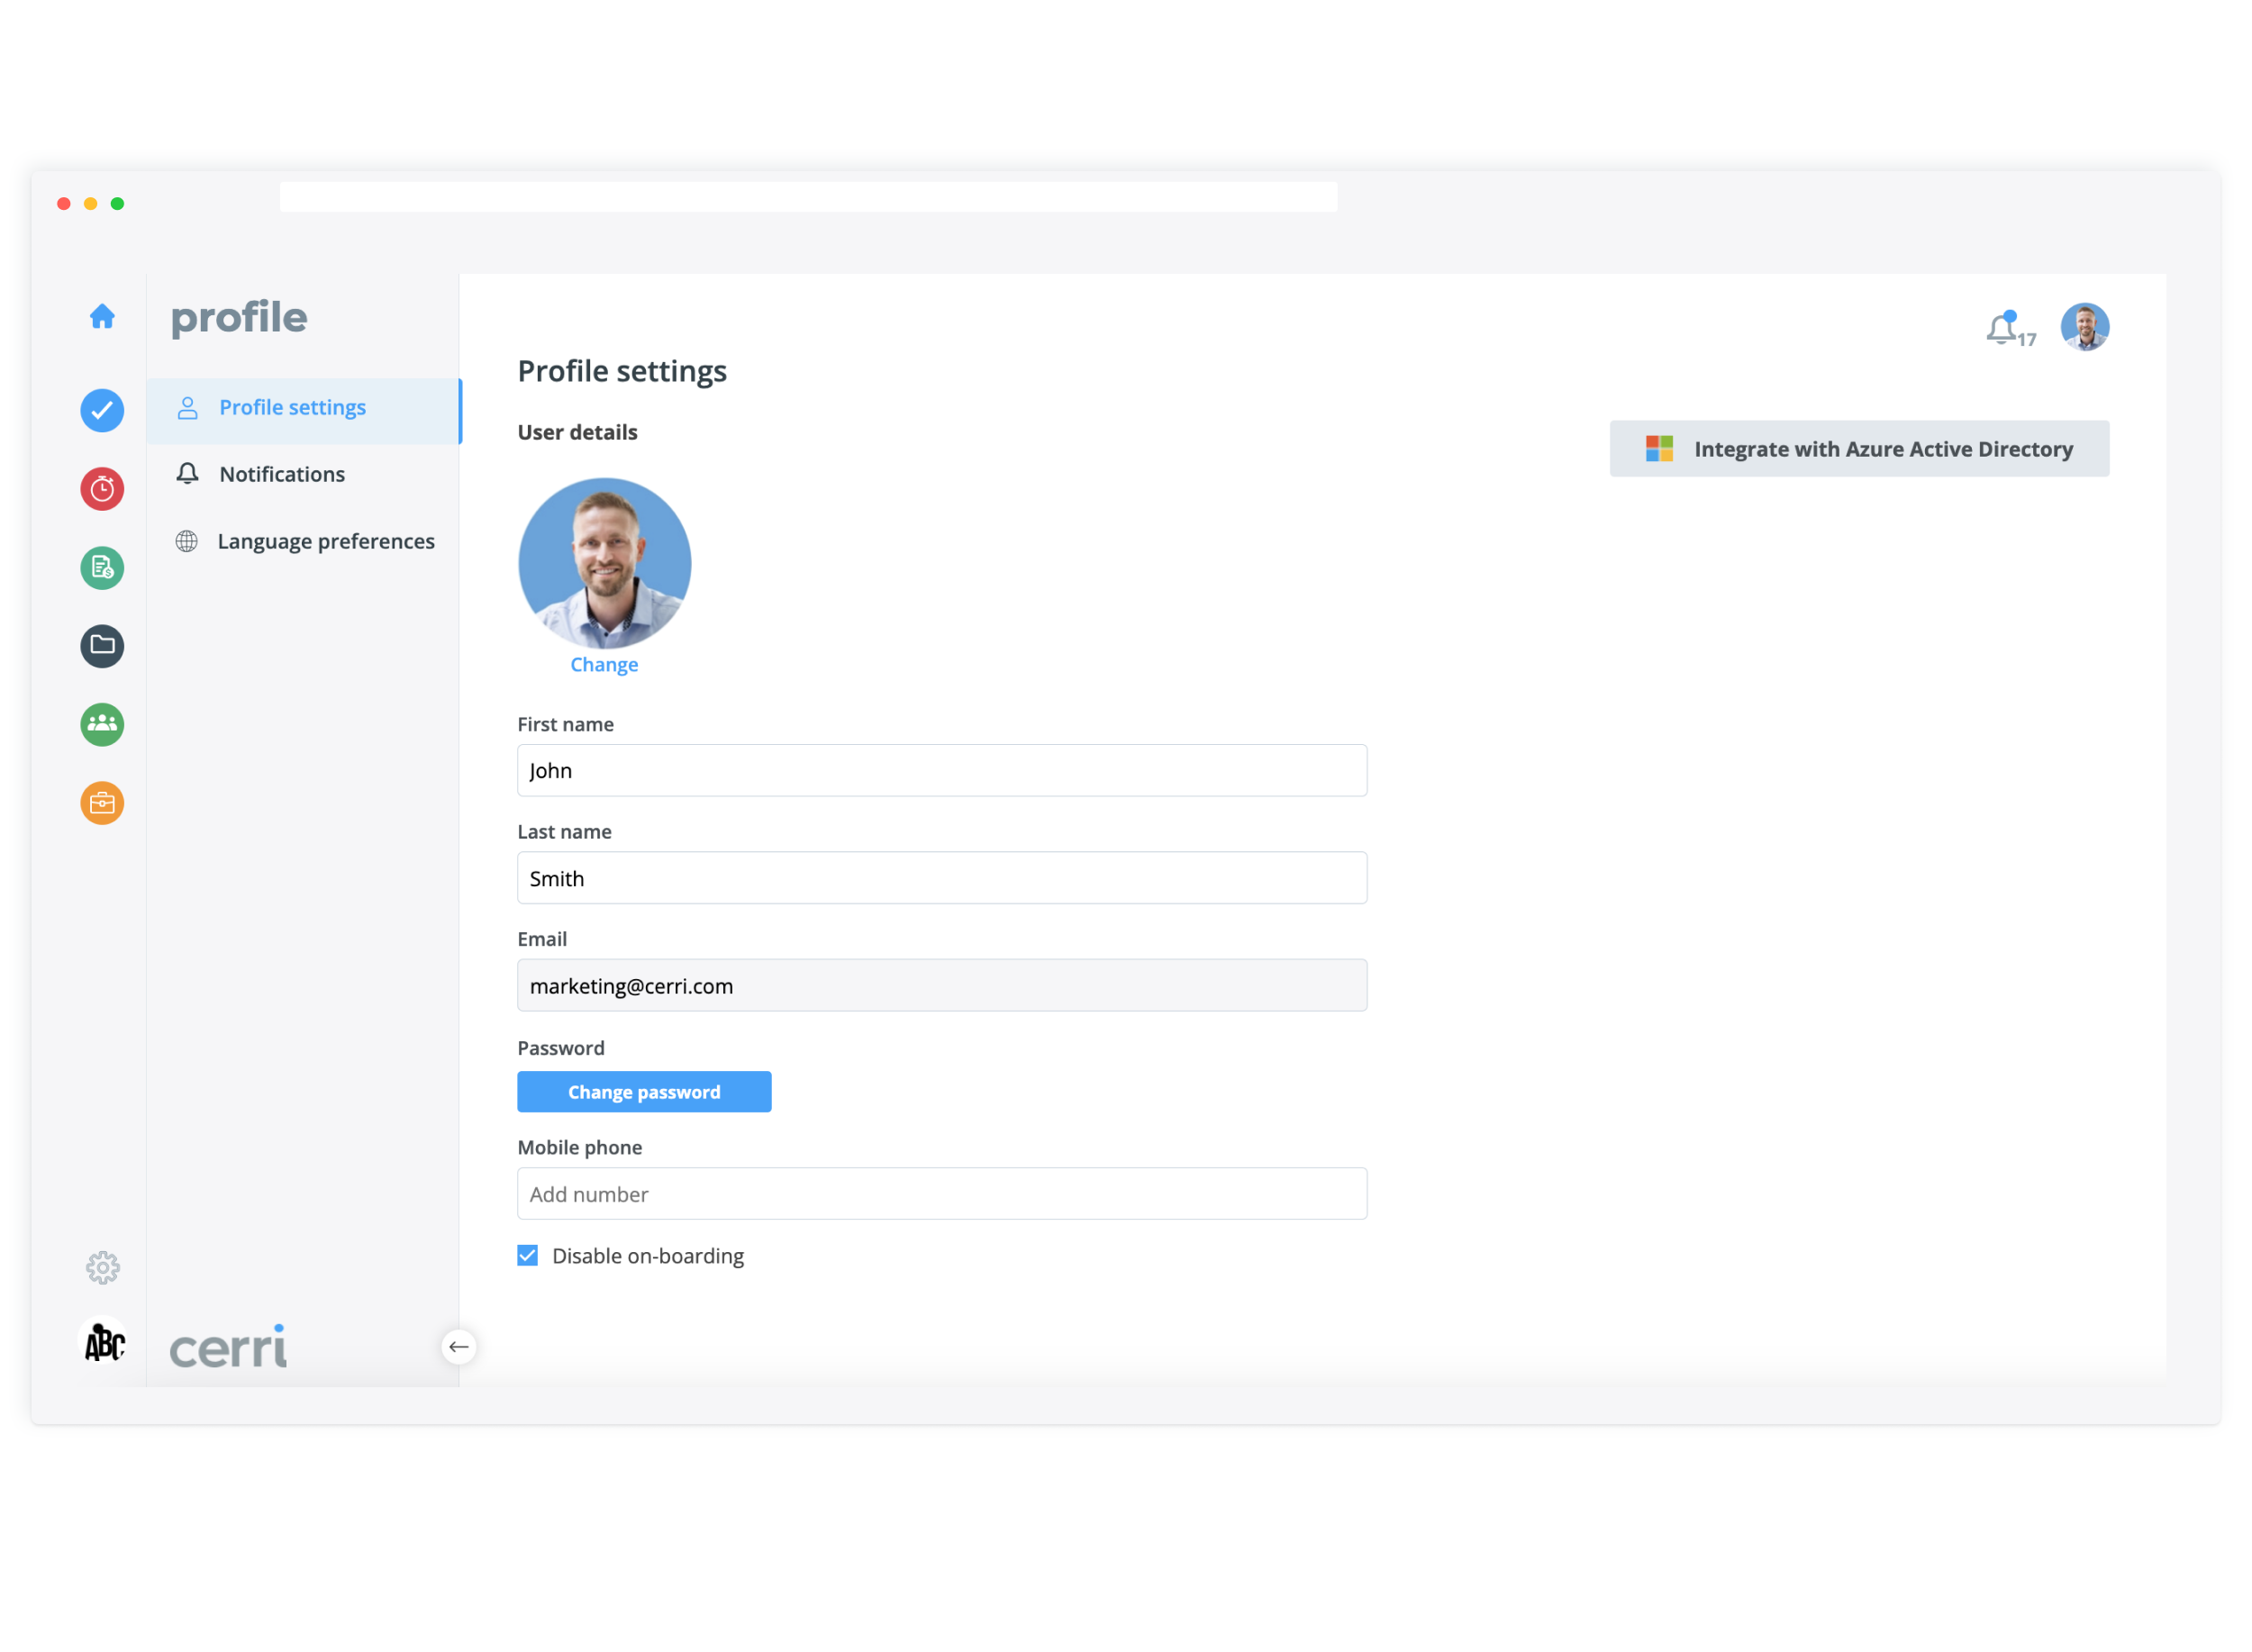Viewport: 2252px width, 1652px height.
Task: Toggle the Disable on-boarding checkbox
Action: (528, 1256)
